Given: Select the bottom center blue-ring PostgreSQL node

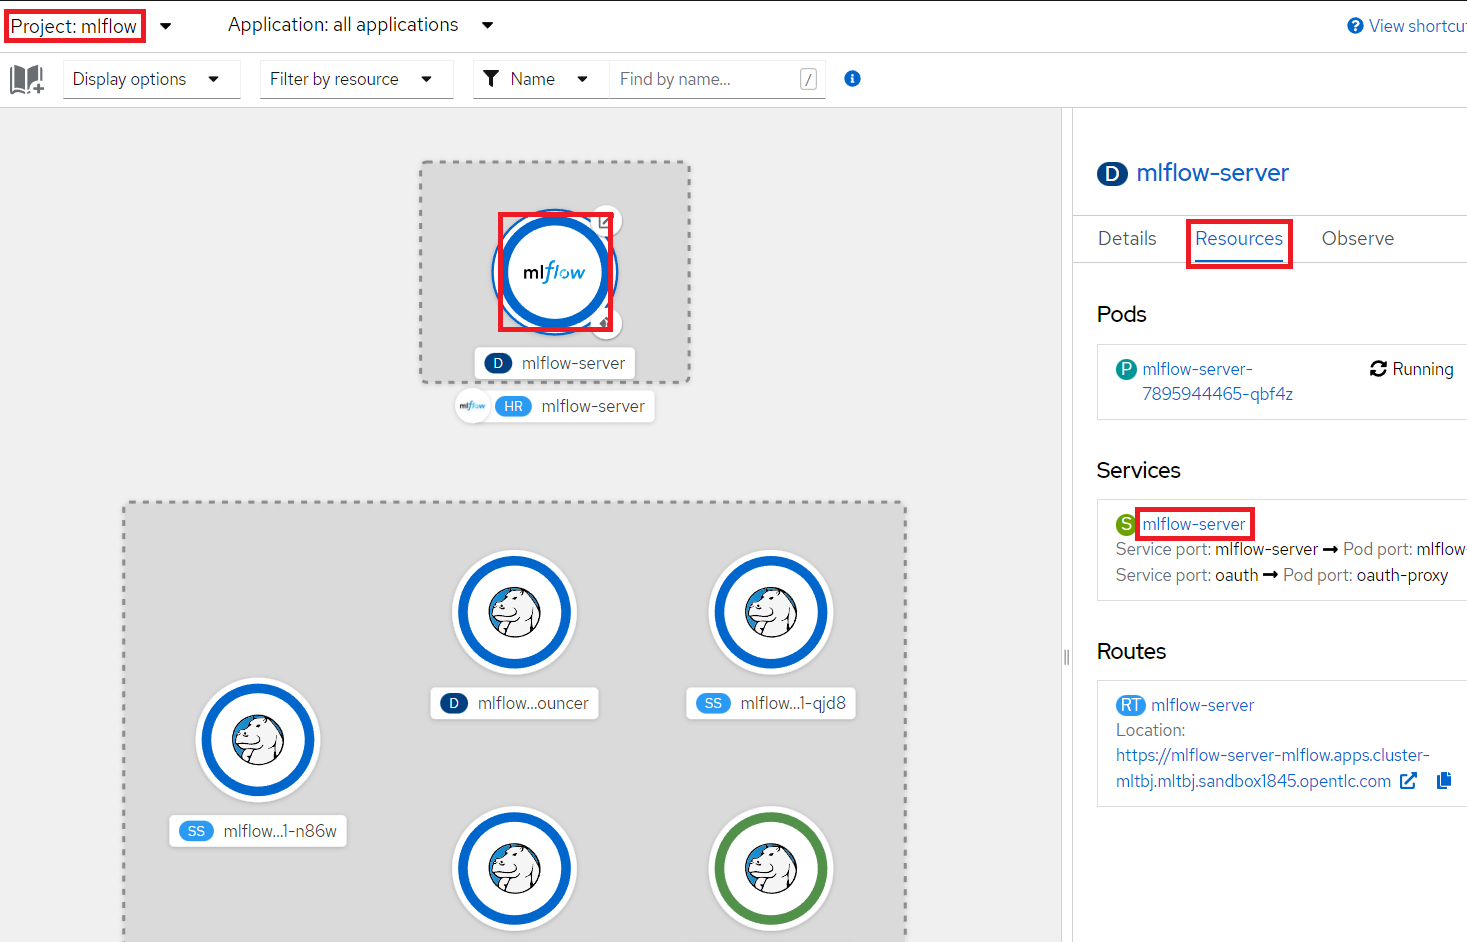Looking at the screenshot, I should click(x=515, y=868).
